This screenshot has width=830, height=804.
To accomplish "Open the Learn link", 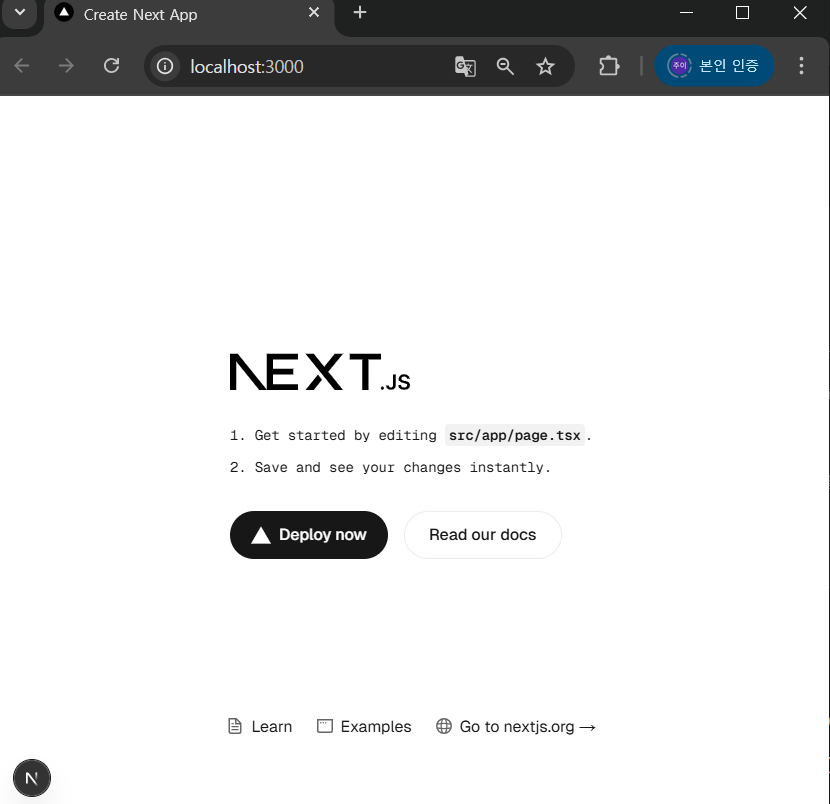I will tap(260, 727).
